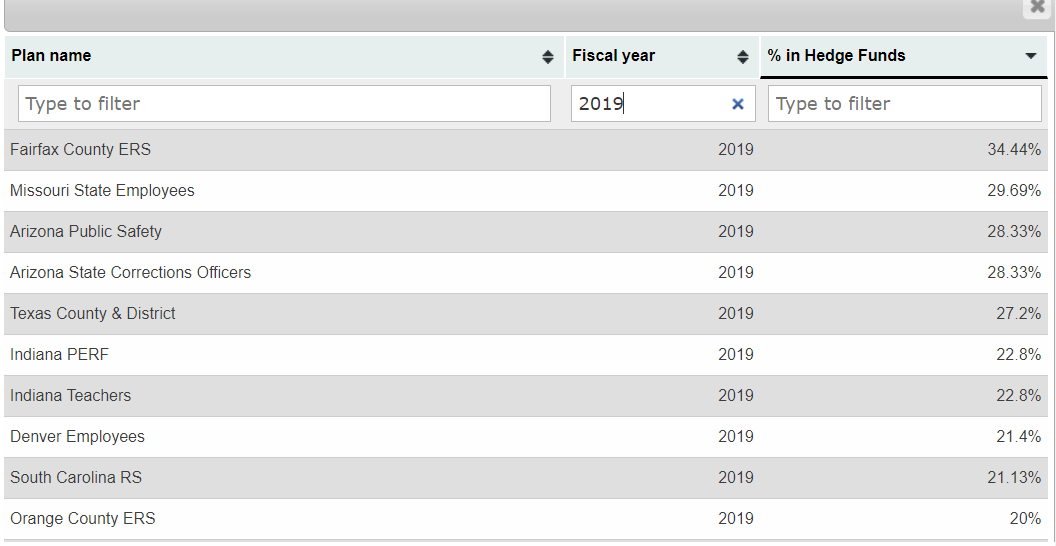
Task: Select the Texas County & District plan name
Action: (93, 314)
